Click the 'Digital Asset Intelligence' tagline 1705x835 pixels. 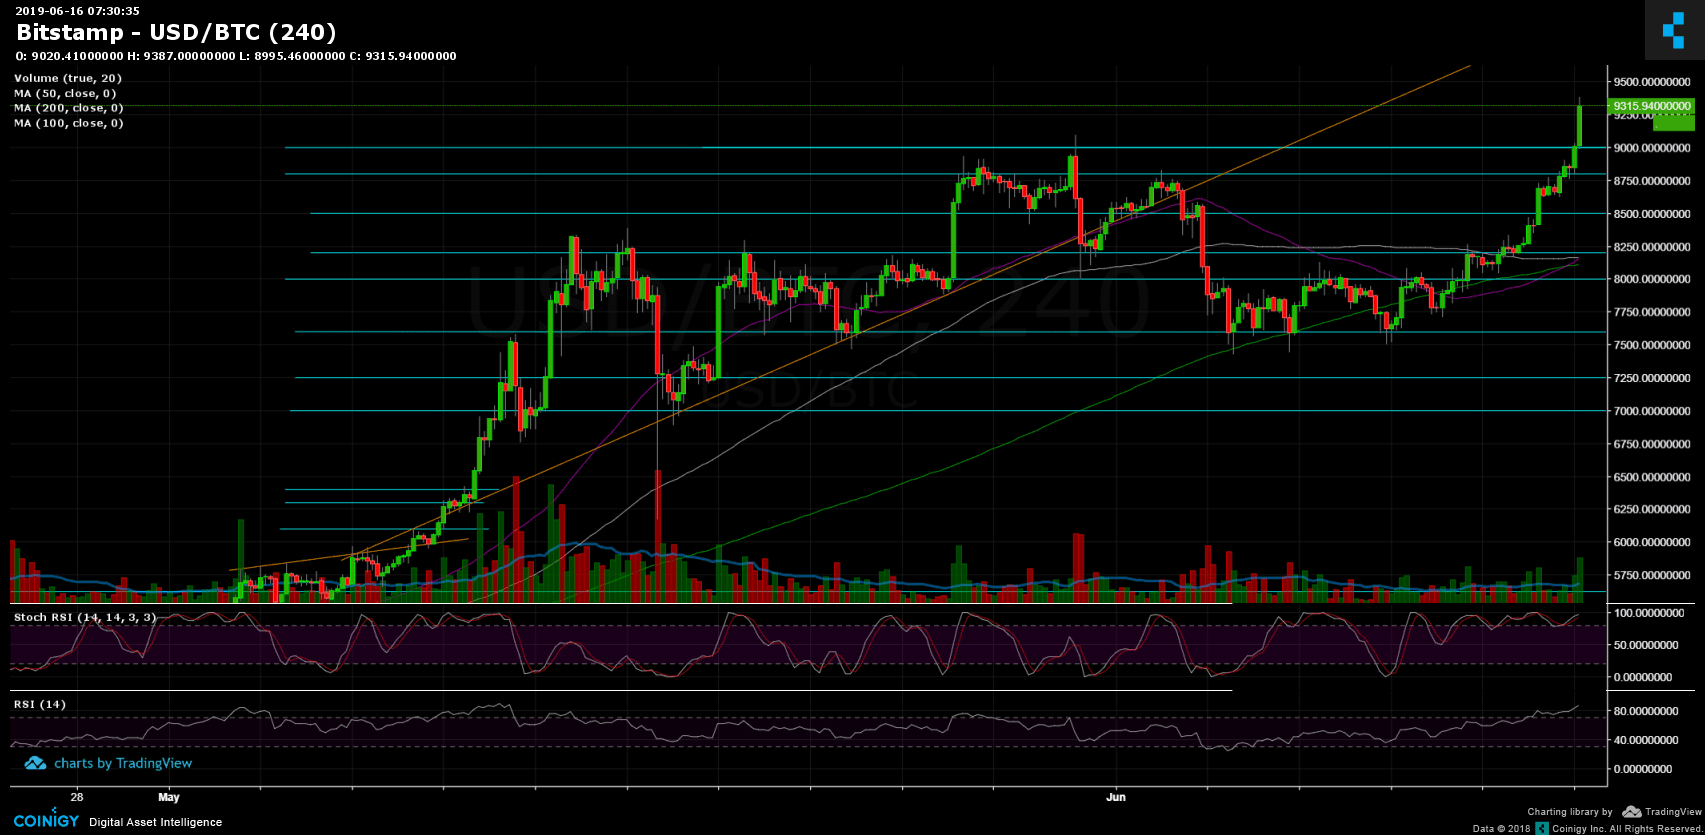point(156,822)
